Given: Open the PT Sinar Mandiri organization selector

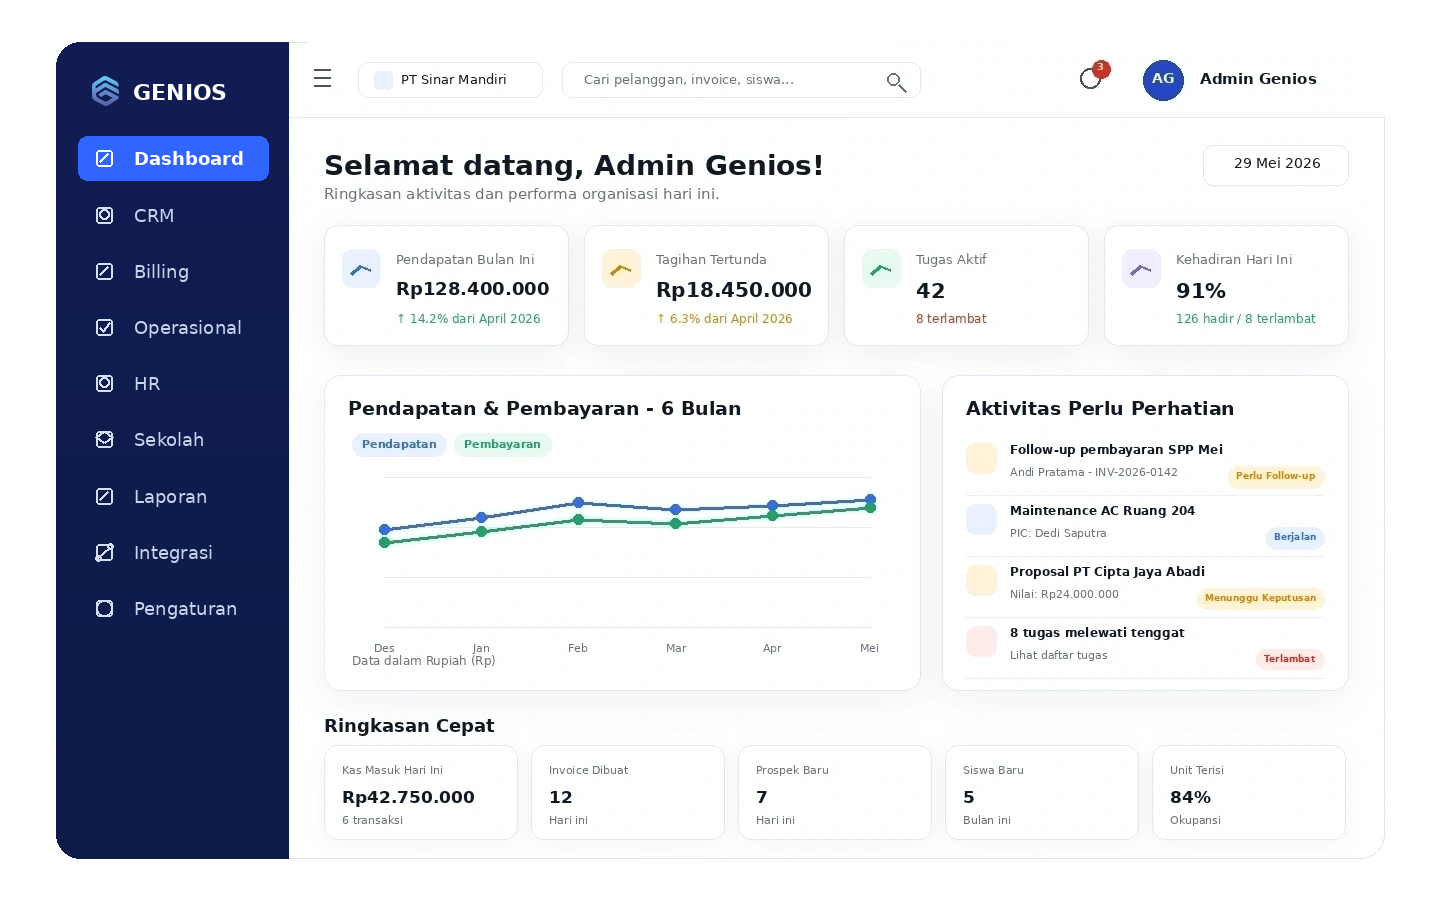Looking at the screenshot, I should [x=450, y=80].
